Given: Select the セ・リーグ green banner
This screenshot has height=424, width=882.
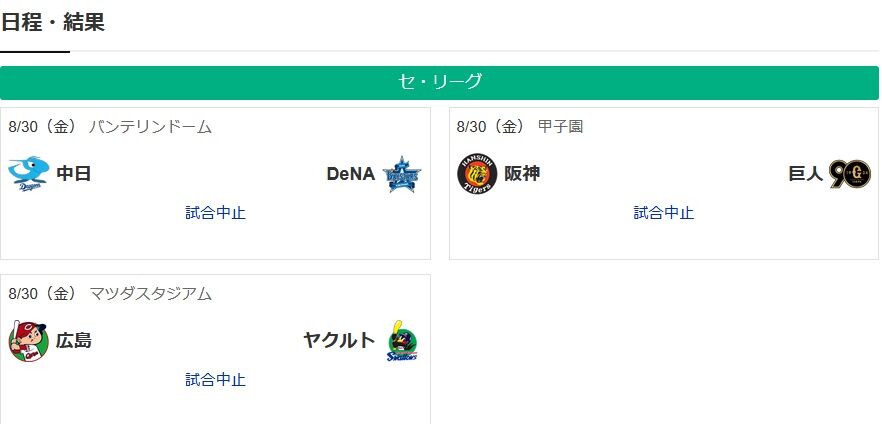Looking at the screenshot, I should 439,83.
